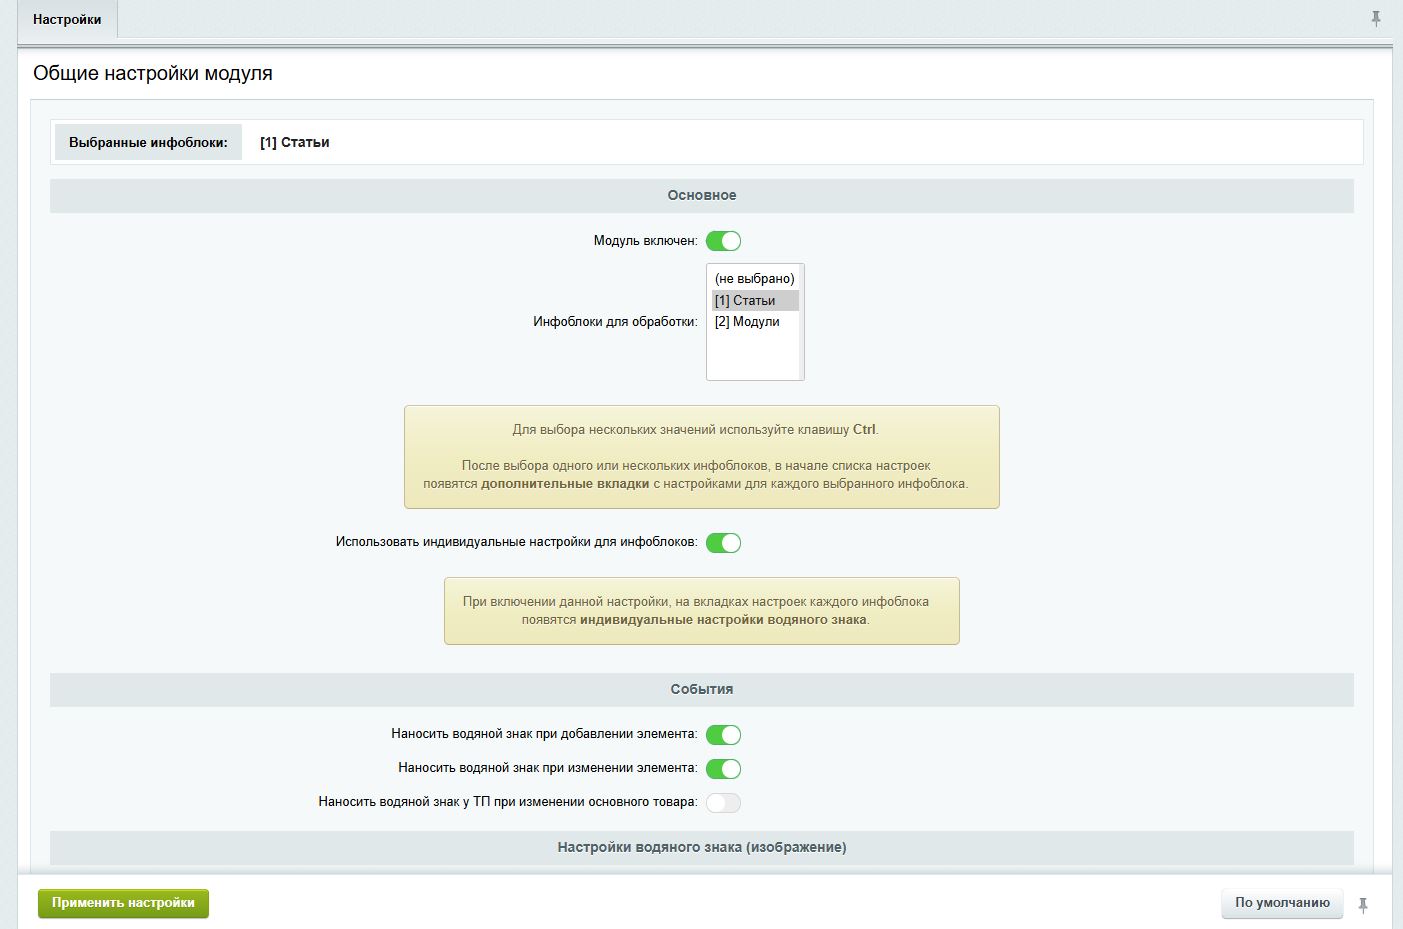Disable the Модуль включен switch
Screen dimensions: 1403x929
click(723, 241)
